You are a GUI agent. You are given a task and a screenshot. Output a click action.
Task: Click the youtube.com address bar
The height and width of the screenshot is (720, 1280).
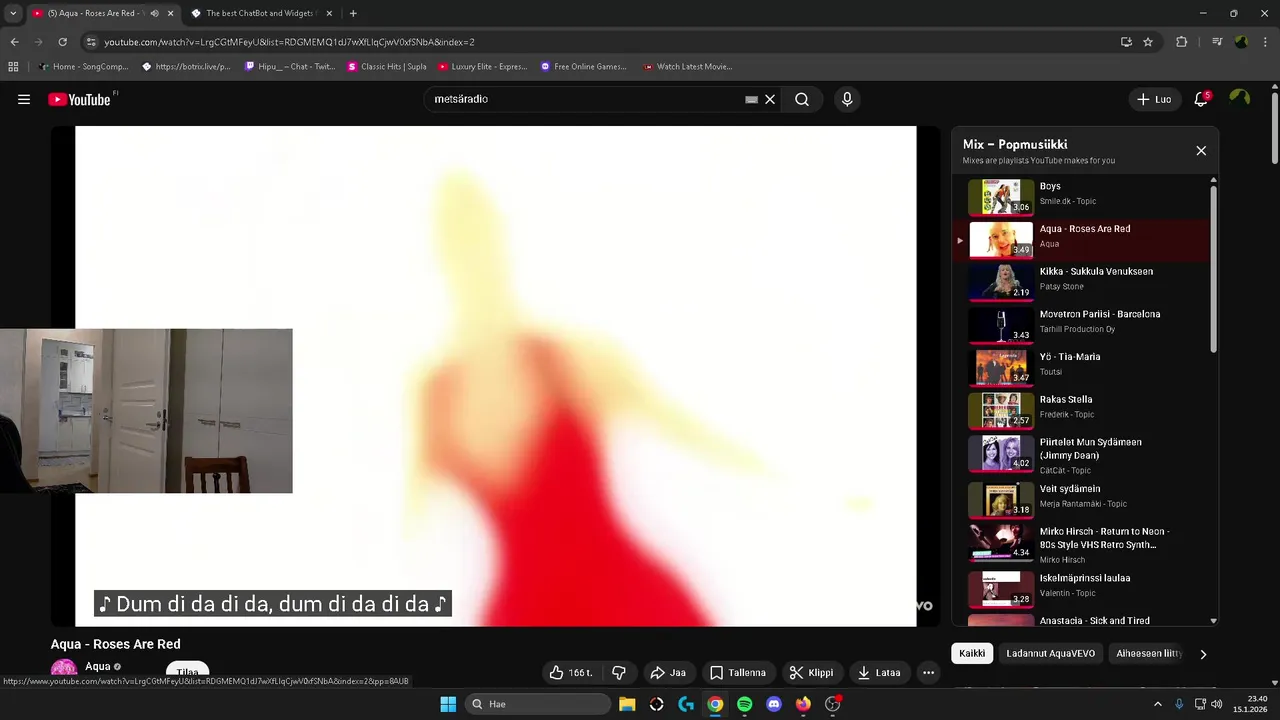coord(600,42)
